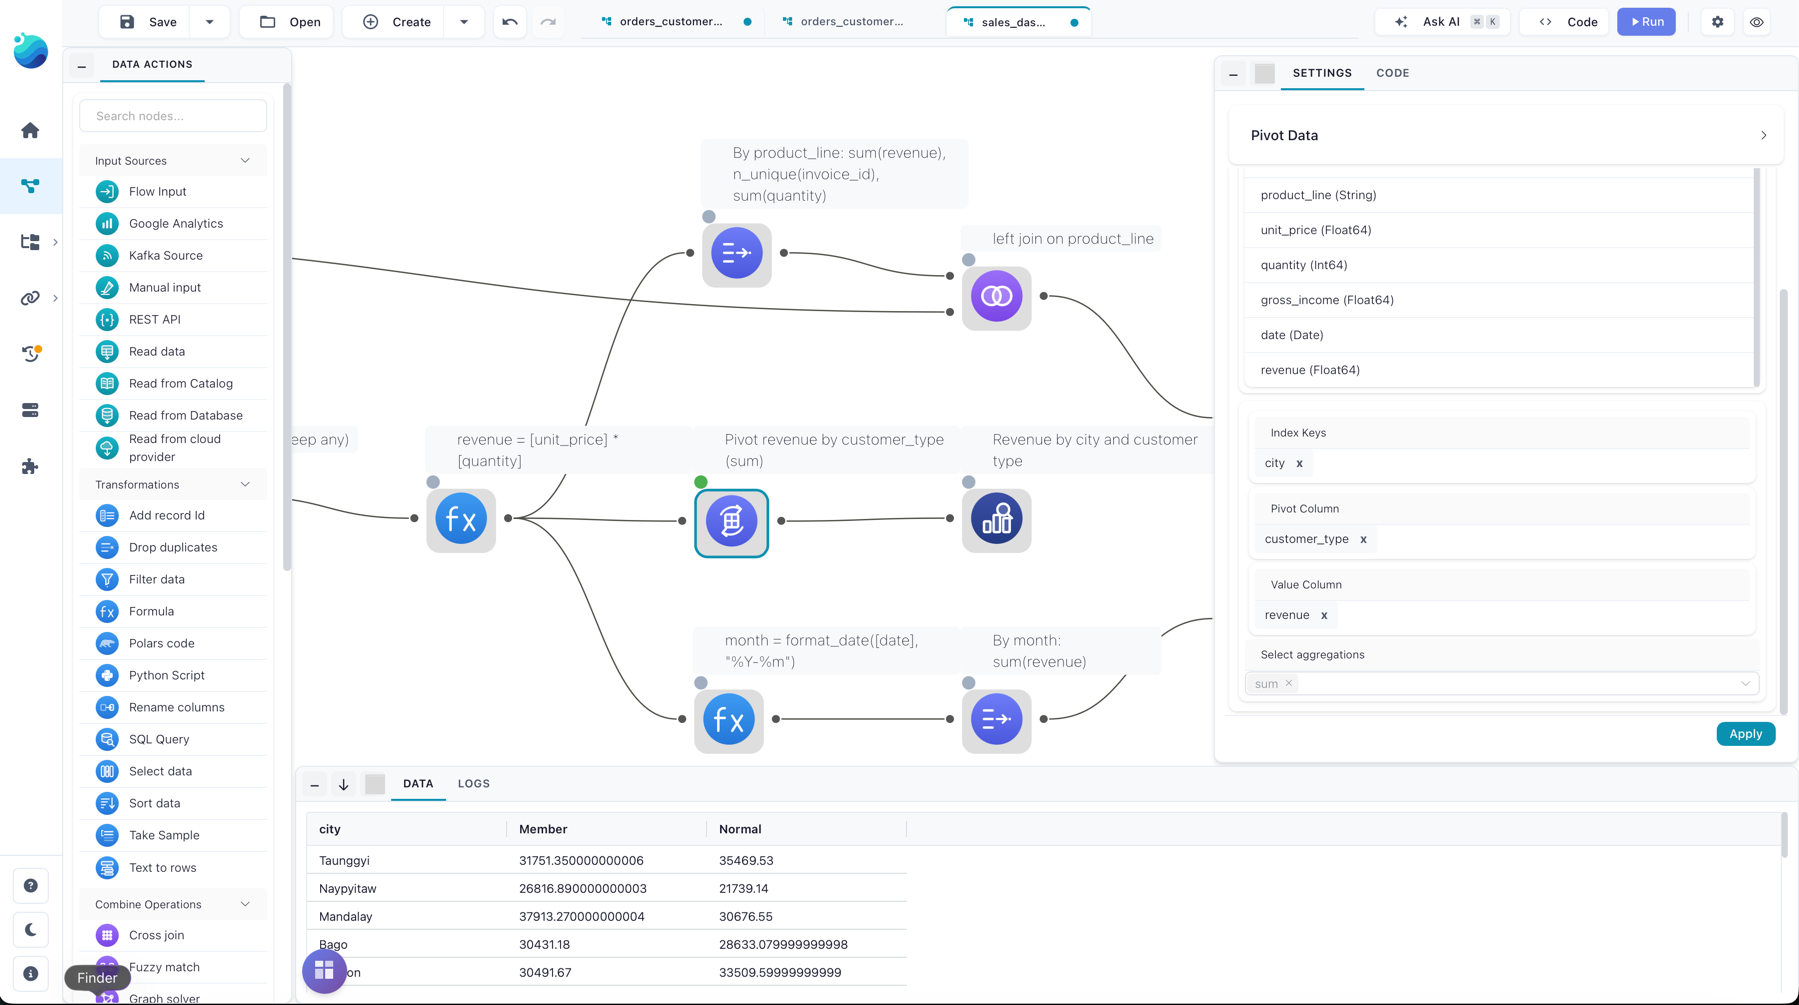Viewport: 1799px width, 1005px height.
Task: Click the Search nodes input field
Action: point(173,116)
